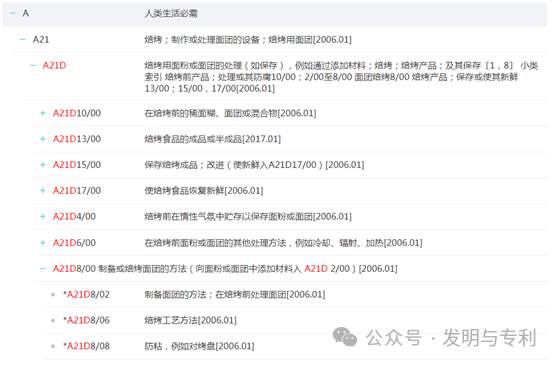This screenshot has width=558, height=366.
Task: Select the *A21D8/06 subgroup entry
Action: pyautogui.click(x=86, y=320)
